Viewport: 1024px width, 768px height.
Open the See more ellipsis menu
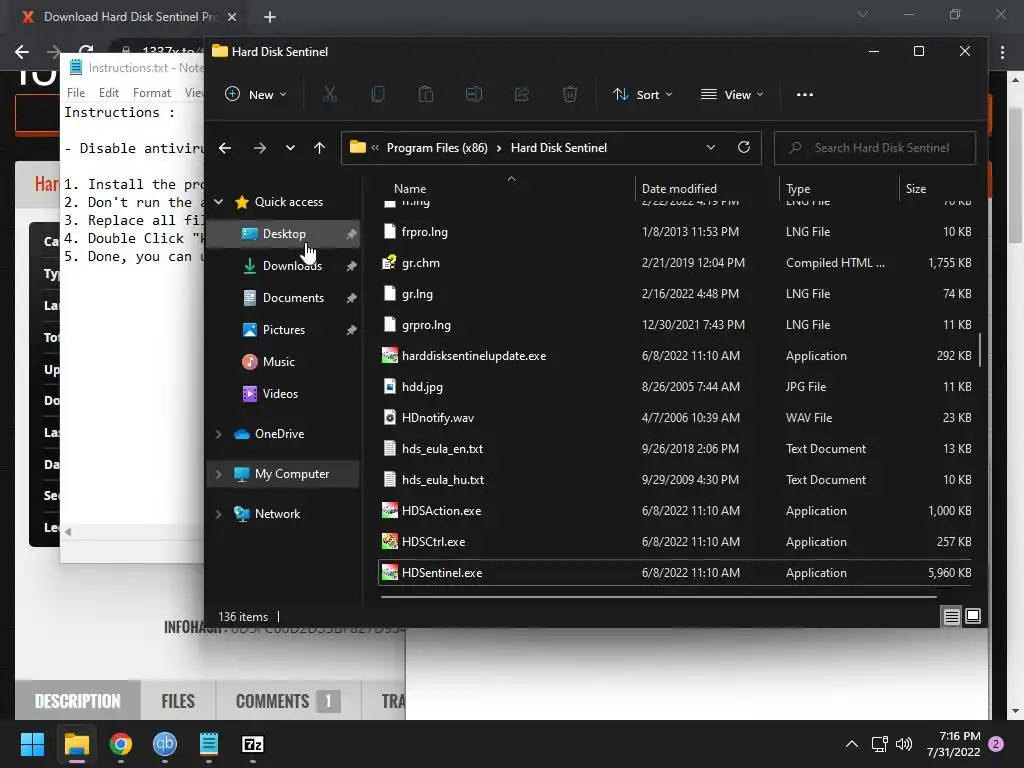805,95
